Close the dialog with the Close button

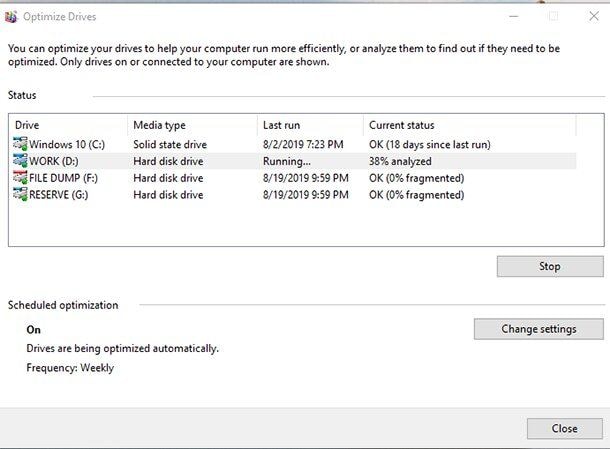(x=564, y=428)
